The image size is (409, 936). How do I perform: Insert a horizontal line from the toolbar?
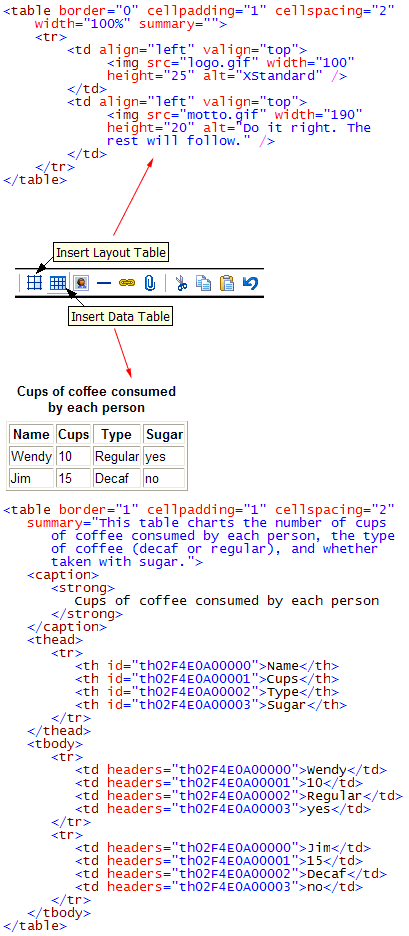(x=104, y=283)
